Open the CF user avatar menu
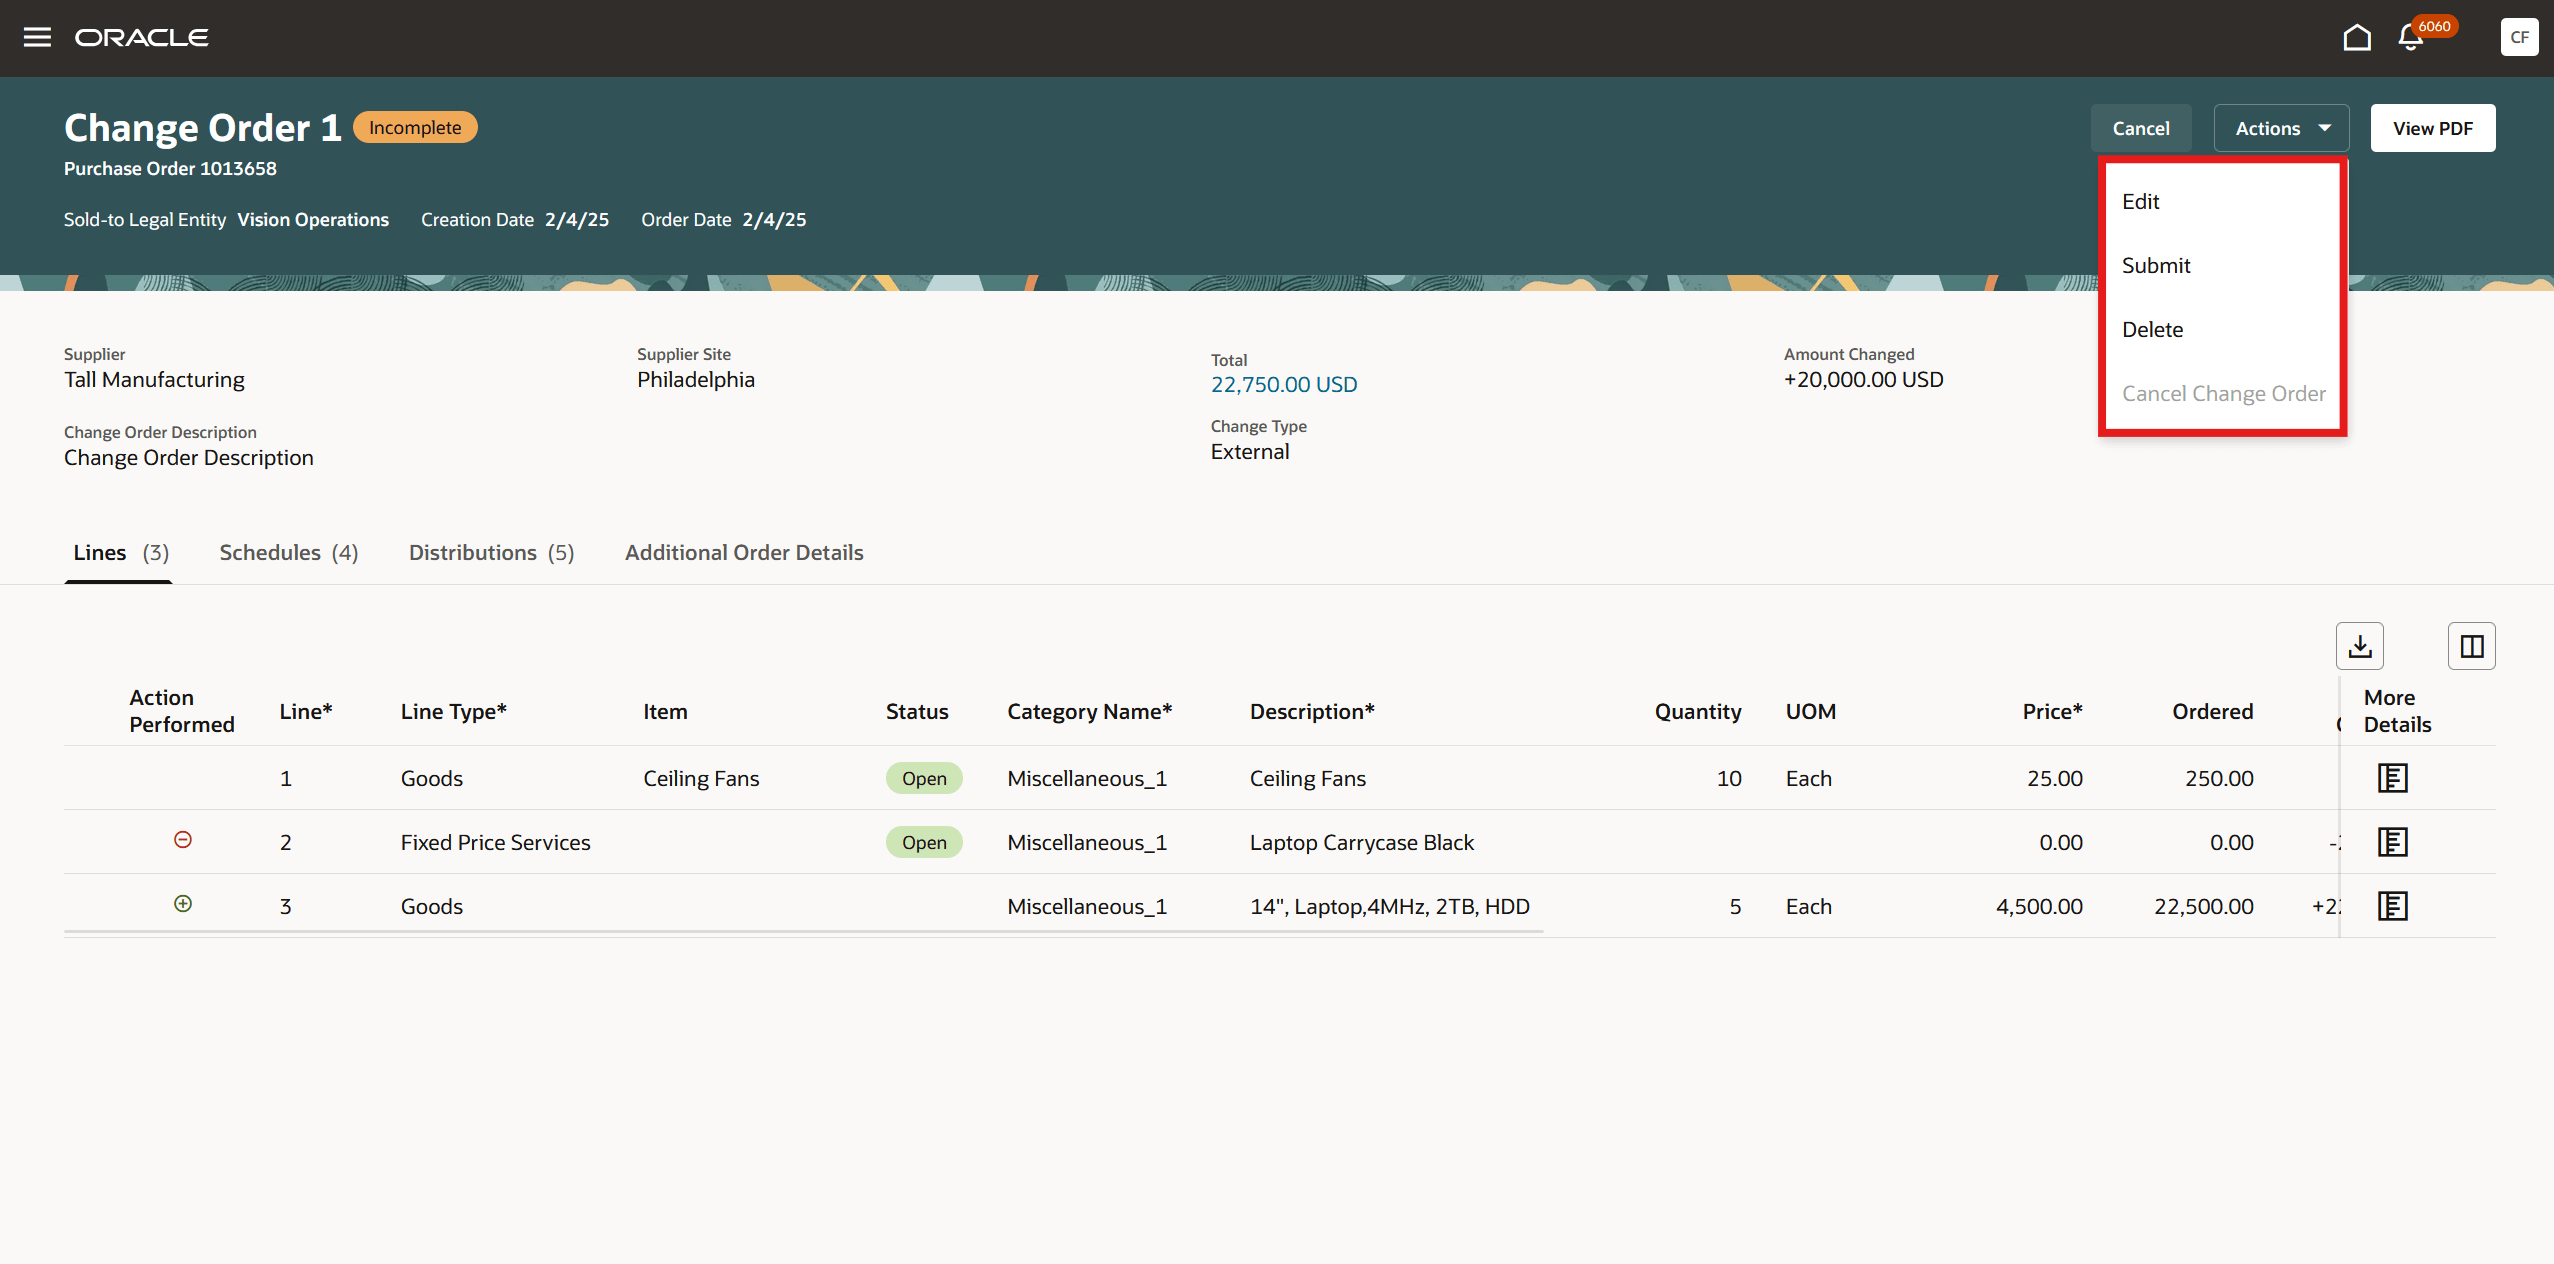This screenshot has width=2554, height=1264. click(2518, 37)
